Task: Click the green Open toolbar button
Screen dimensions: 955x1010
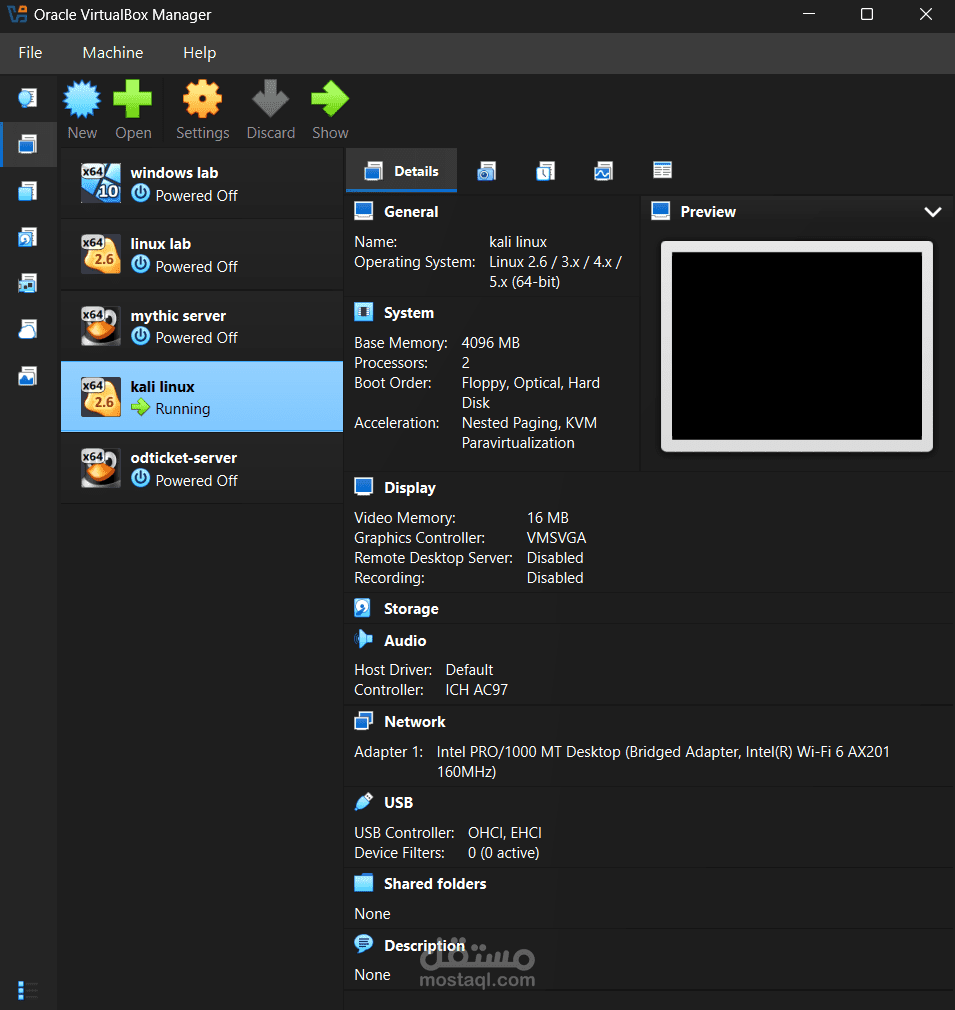Action: 133,110
